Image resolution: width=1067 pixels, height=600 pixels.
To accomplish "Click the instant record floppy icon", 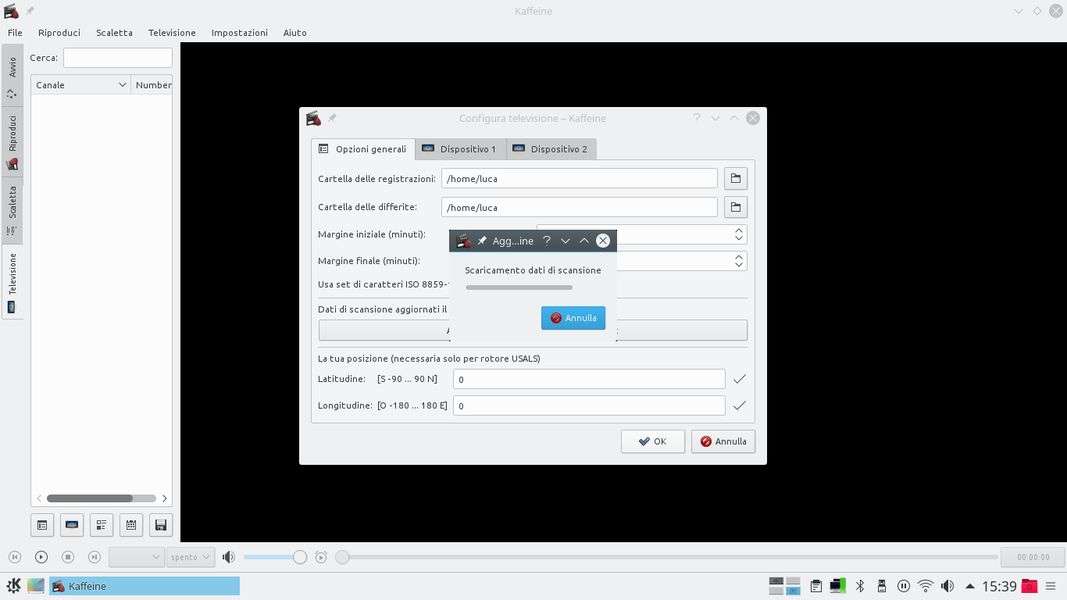I will click(161, 524).
